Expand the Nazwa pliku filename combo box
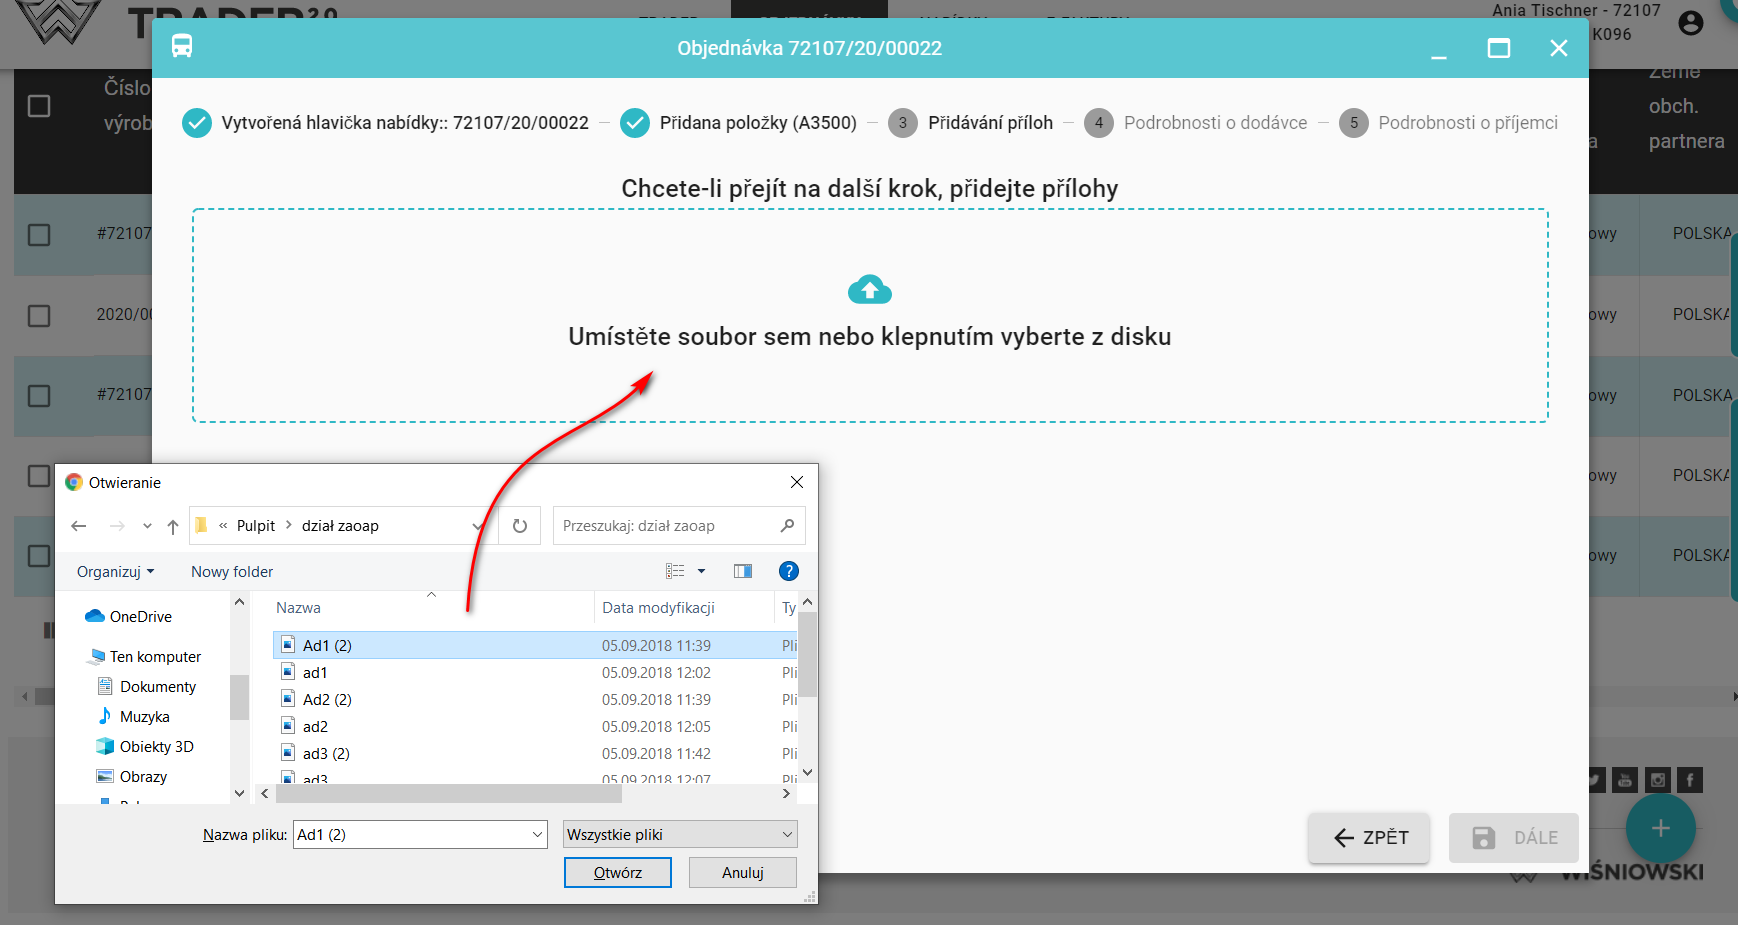Image resolution: width=1738 pixels, height=925 pixels. tap(537, 835)
